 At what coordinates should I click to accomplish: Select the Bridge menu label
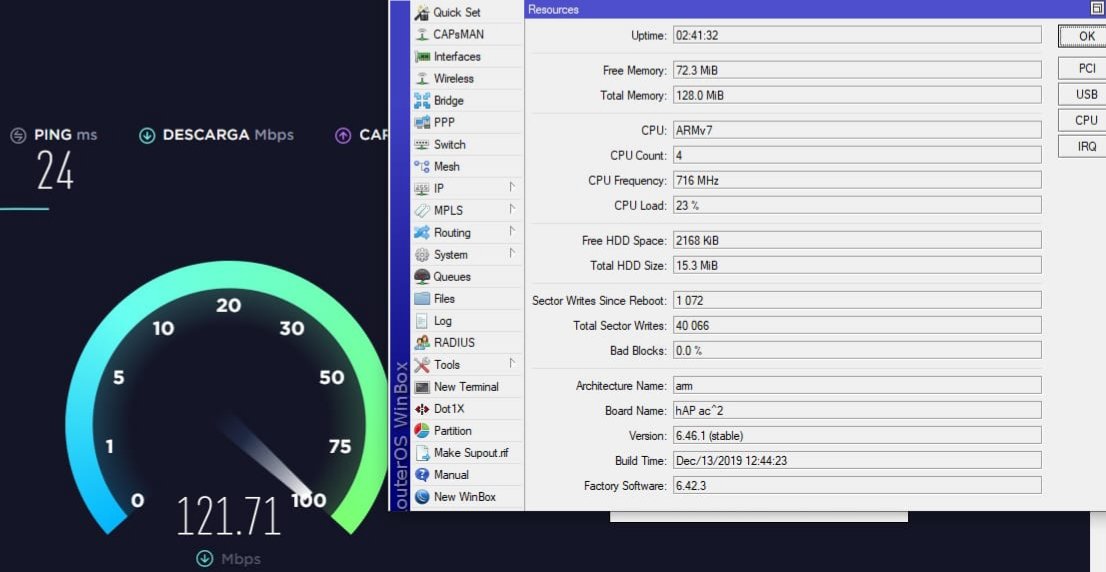pos(449,100)
